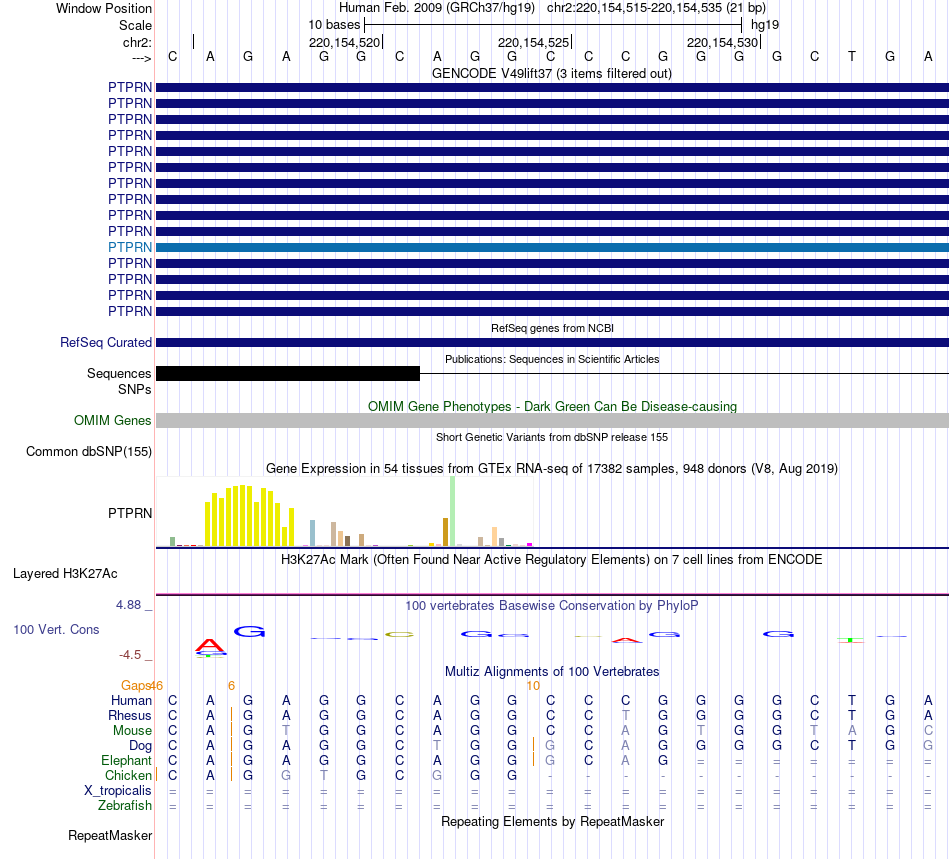The image size is (950, 859).
Task: Select the Dog alignment row label
Action: pyautogui.click(x=140, y=746)
